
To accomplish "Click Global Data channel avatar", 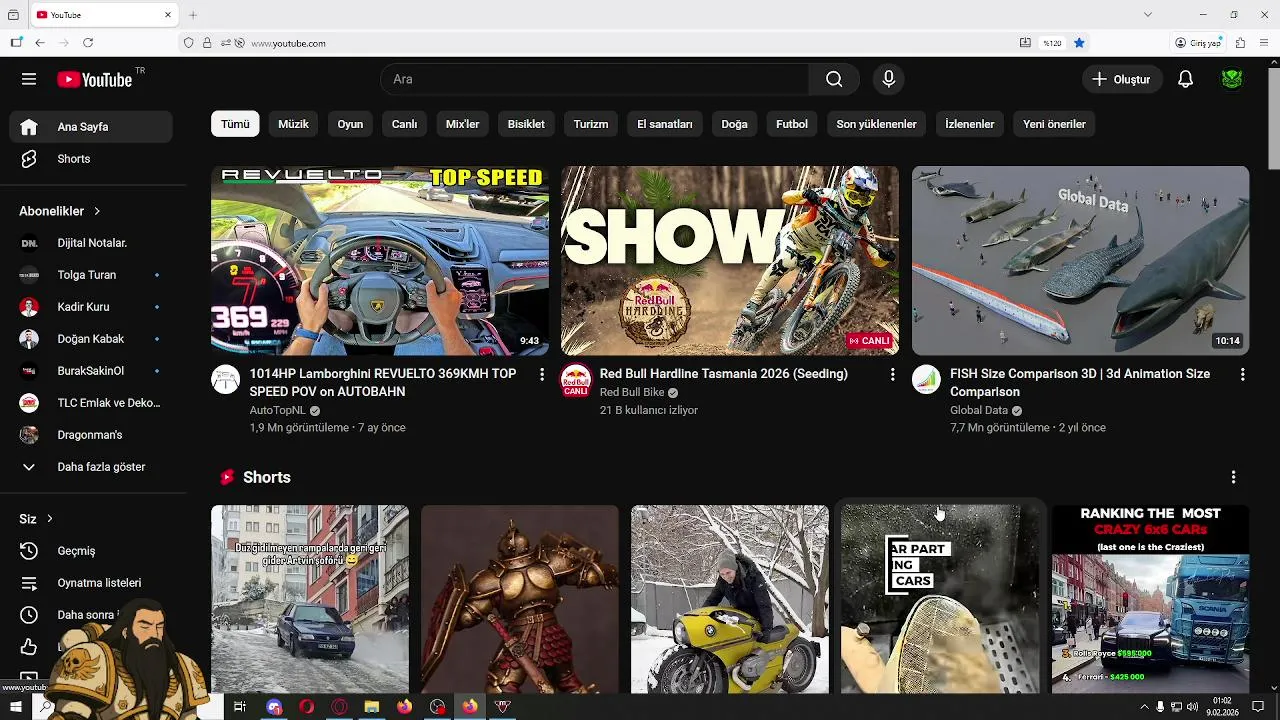I will point(926,379).
